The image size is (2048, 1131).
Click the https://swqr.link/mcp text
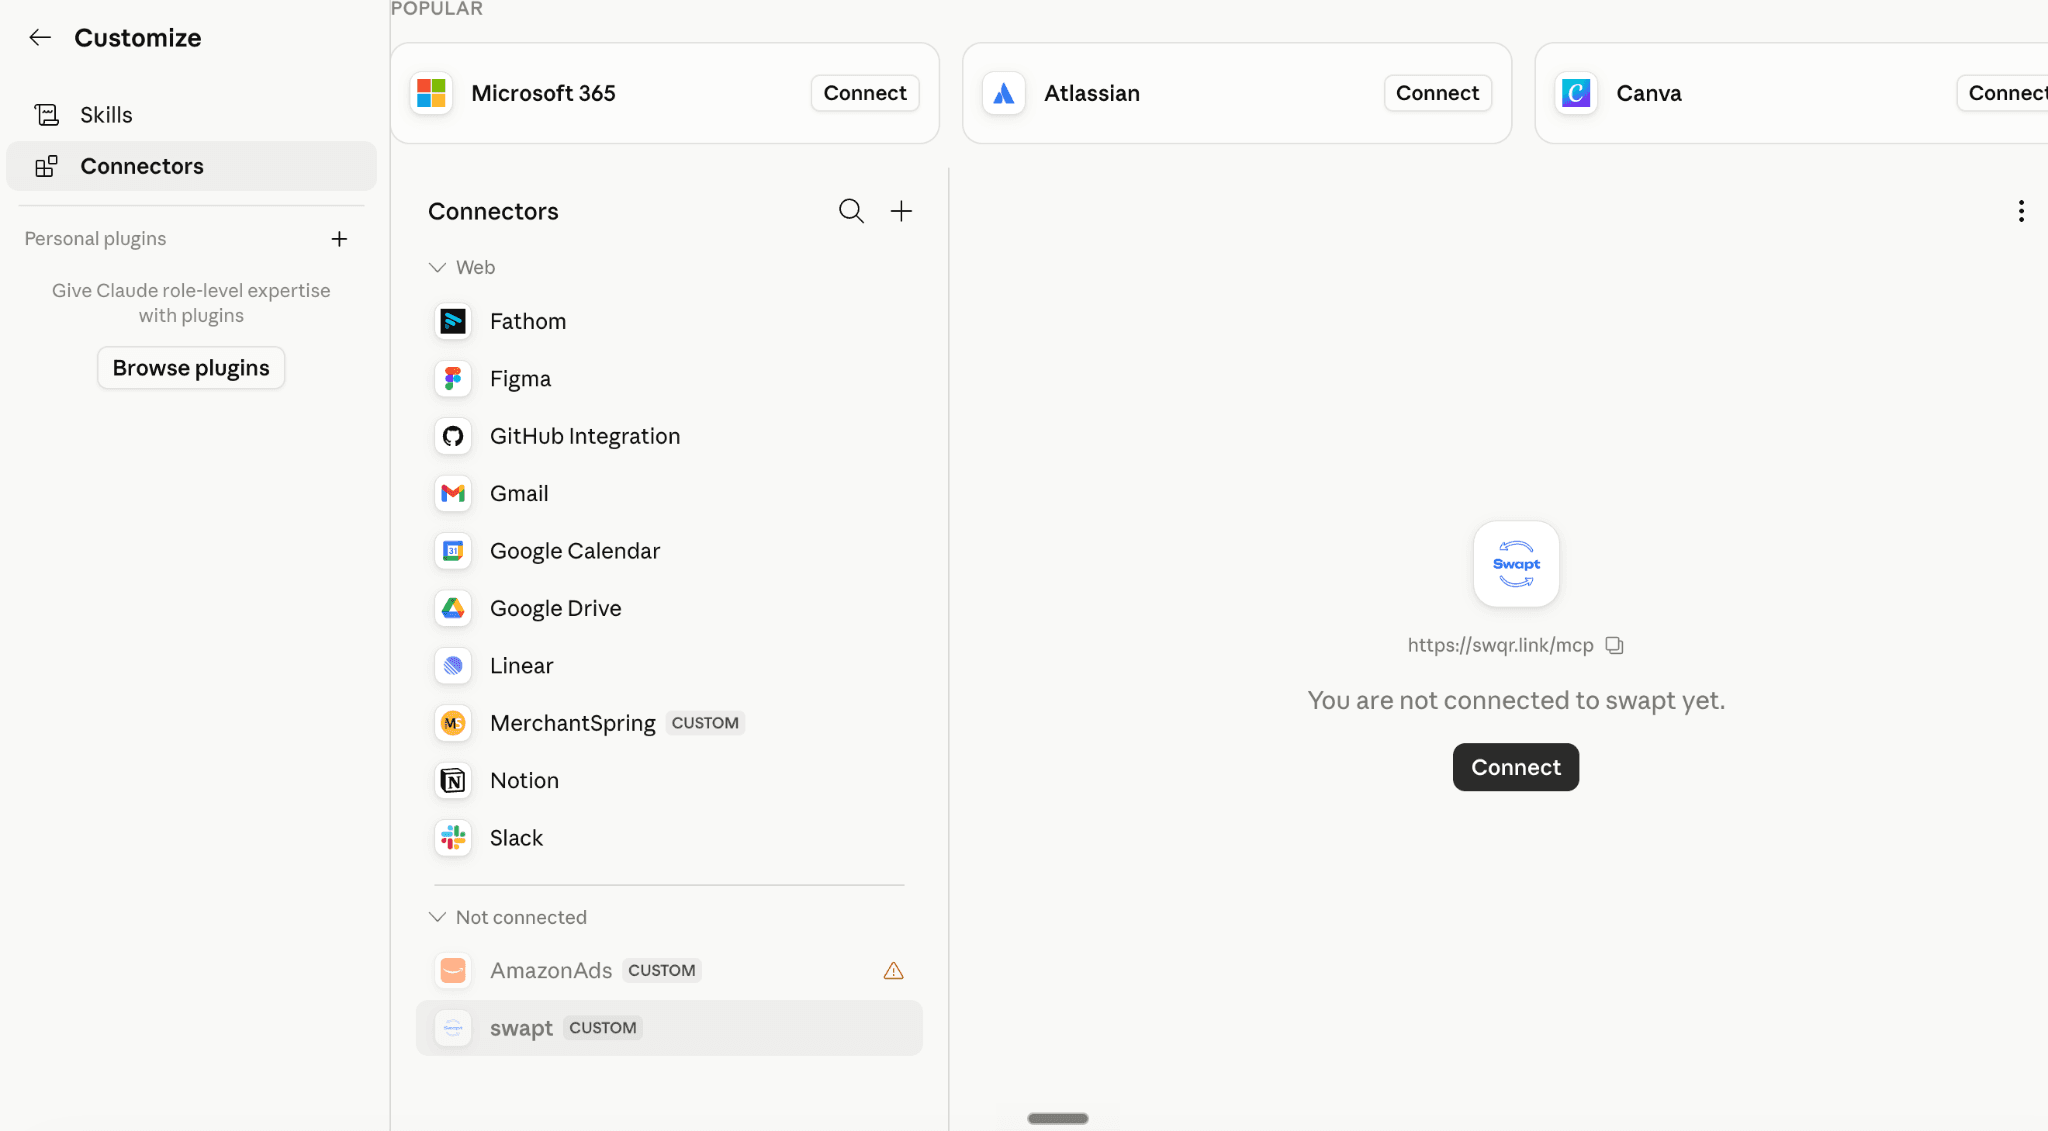click(x=1500, y=645)
